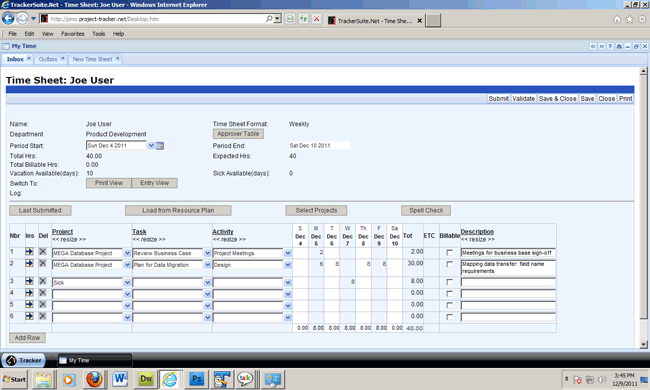The width and height of the screenshot is (650, 390).
Task: Toggle Billable checkbox for row 6
Action: [x=449, y=317]
